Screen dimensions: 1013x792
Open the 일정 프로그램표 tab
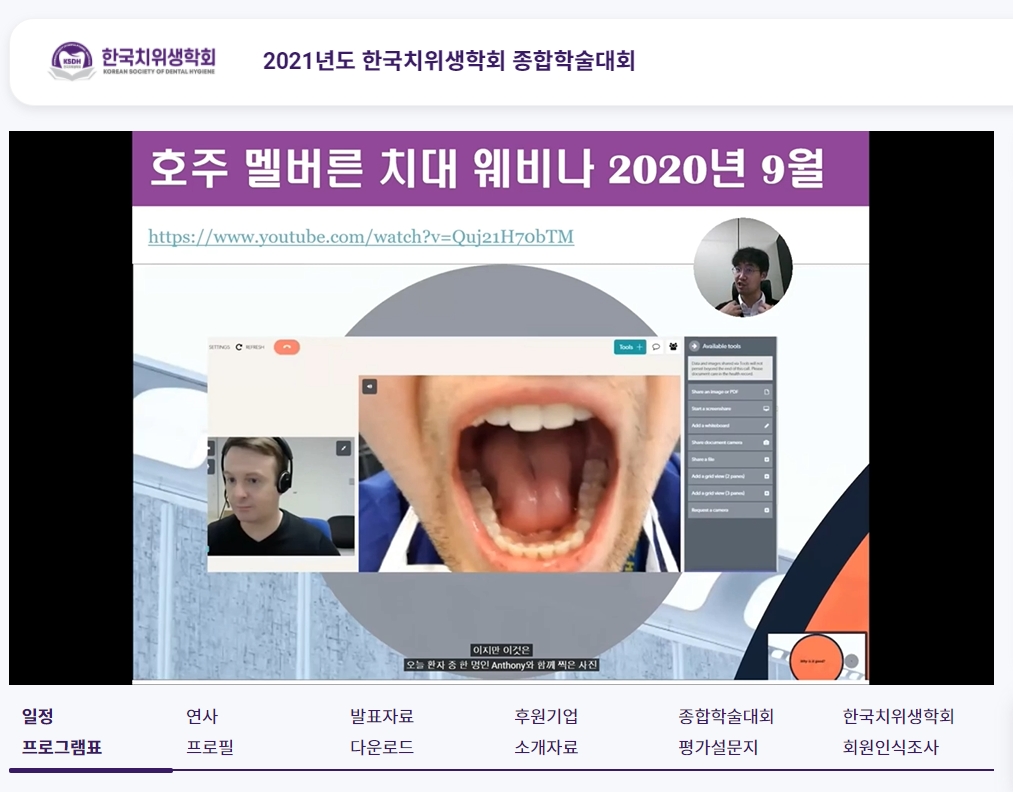tap(62, 732)
